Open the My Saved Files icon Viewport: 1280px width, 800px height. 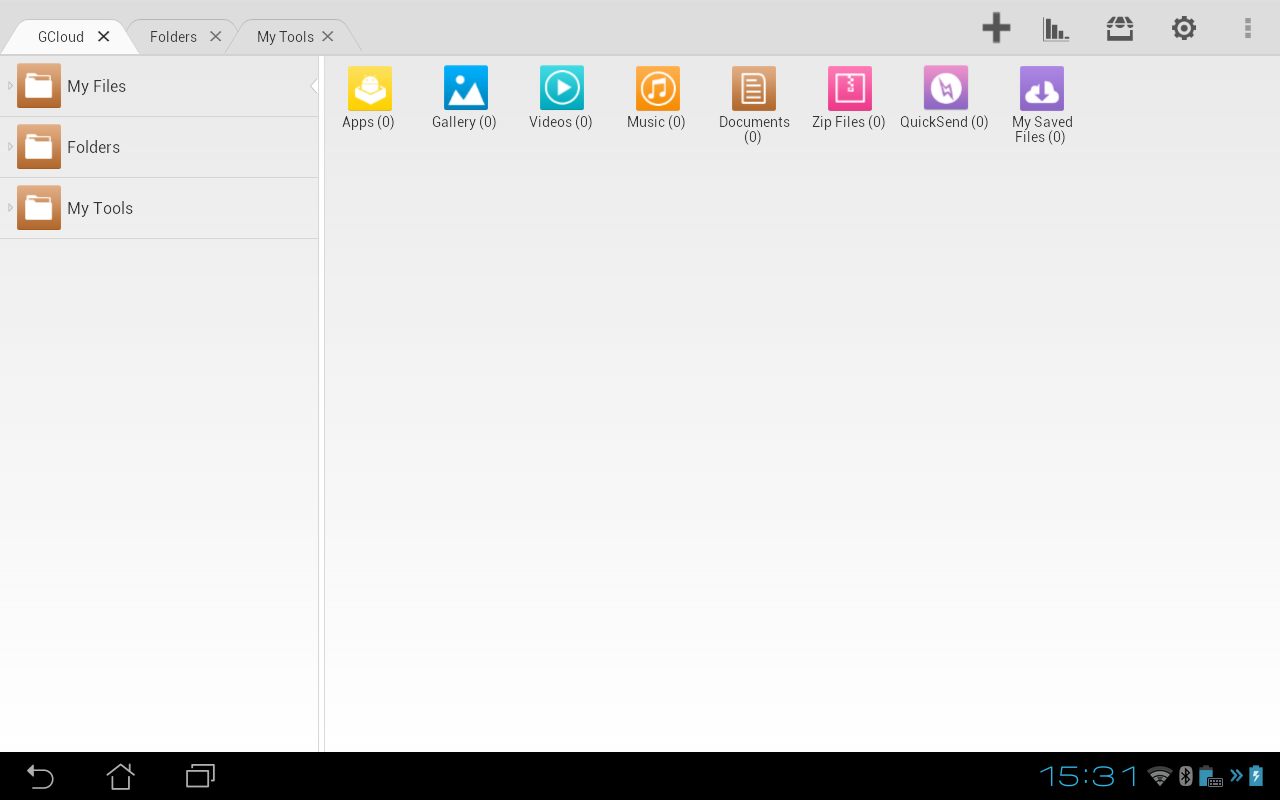1041,88
